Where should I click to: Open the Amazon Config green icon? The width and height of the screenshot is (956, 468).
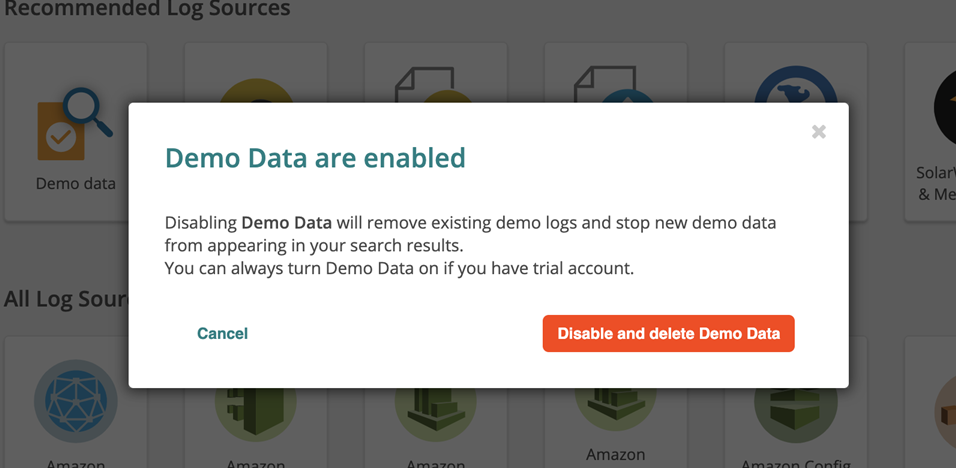pyautogui.click(x=796, y=412)
